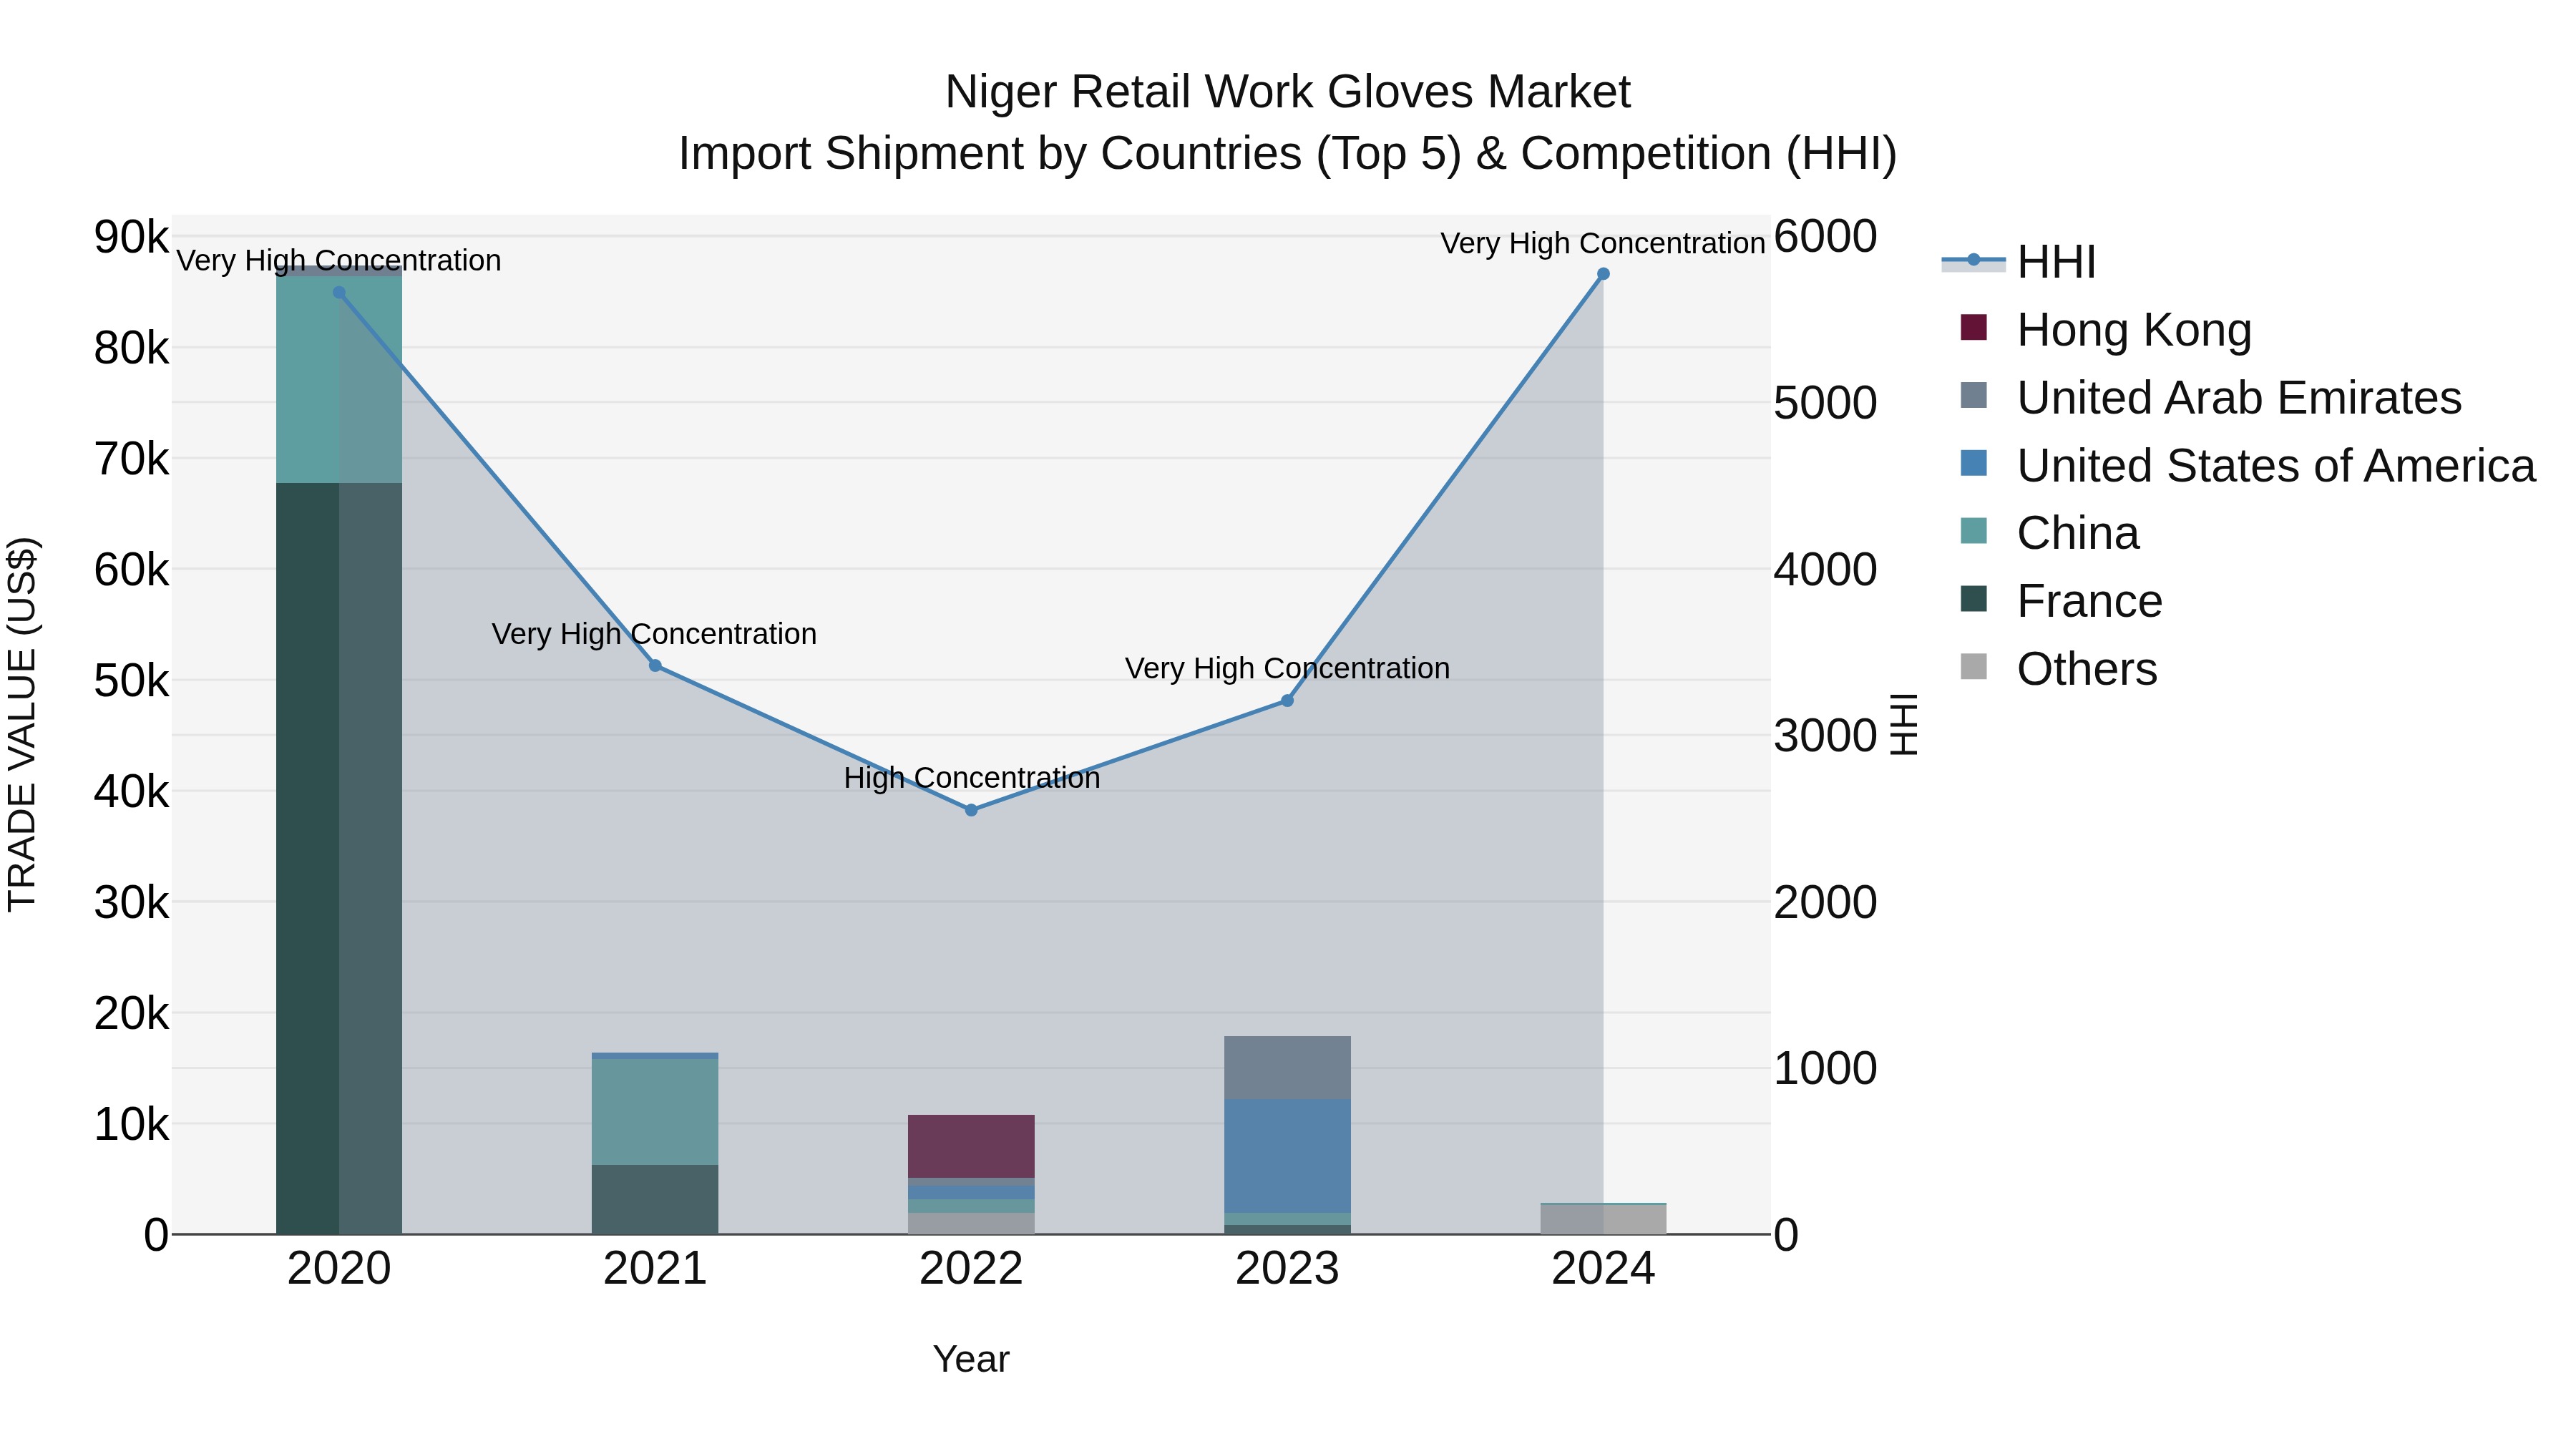Click the Hong Kong maroon legend swatch
The height and width of the screenshot is (1449, 2576).
tap(1974, 327)
